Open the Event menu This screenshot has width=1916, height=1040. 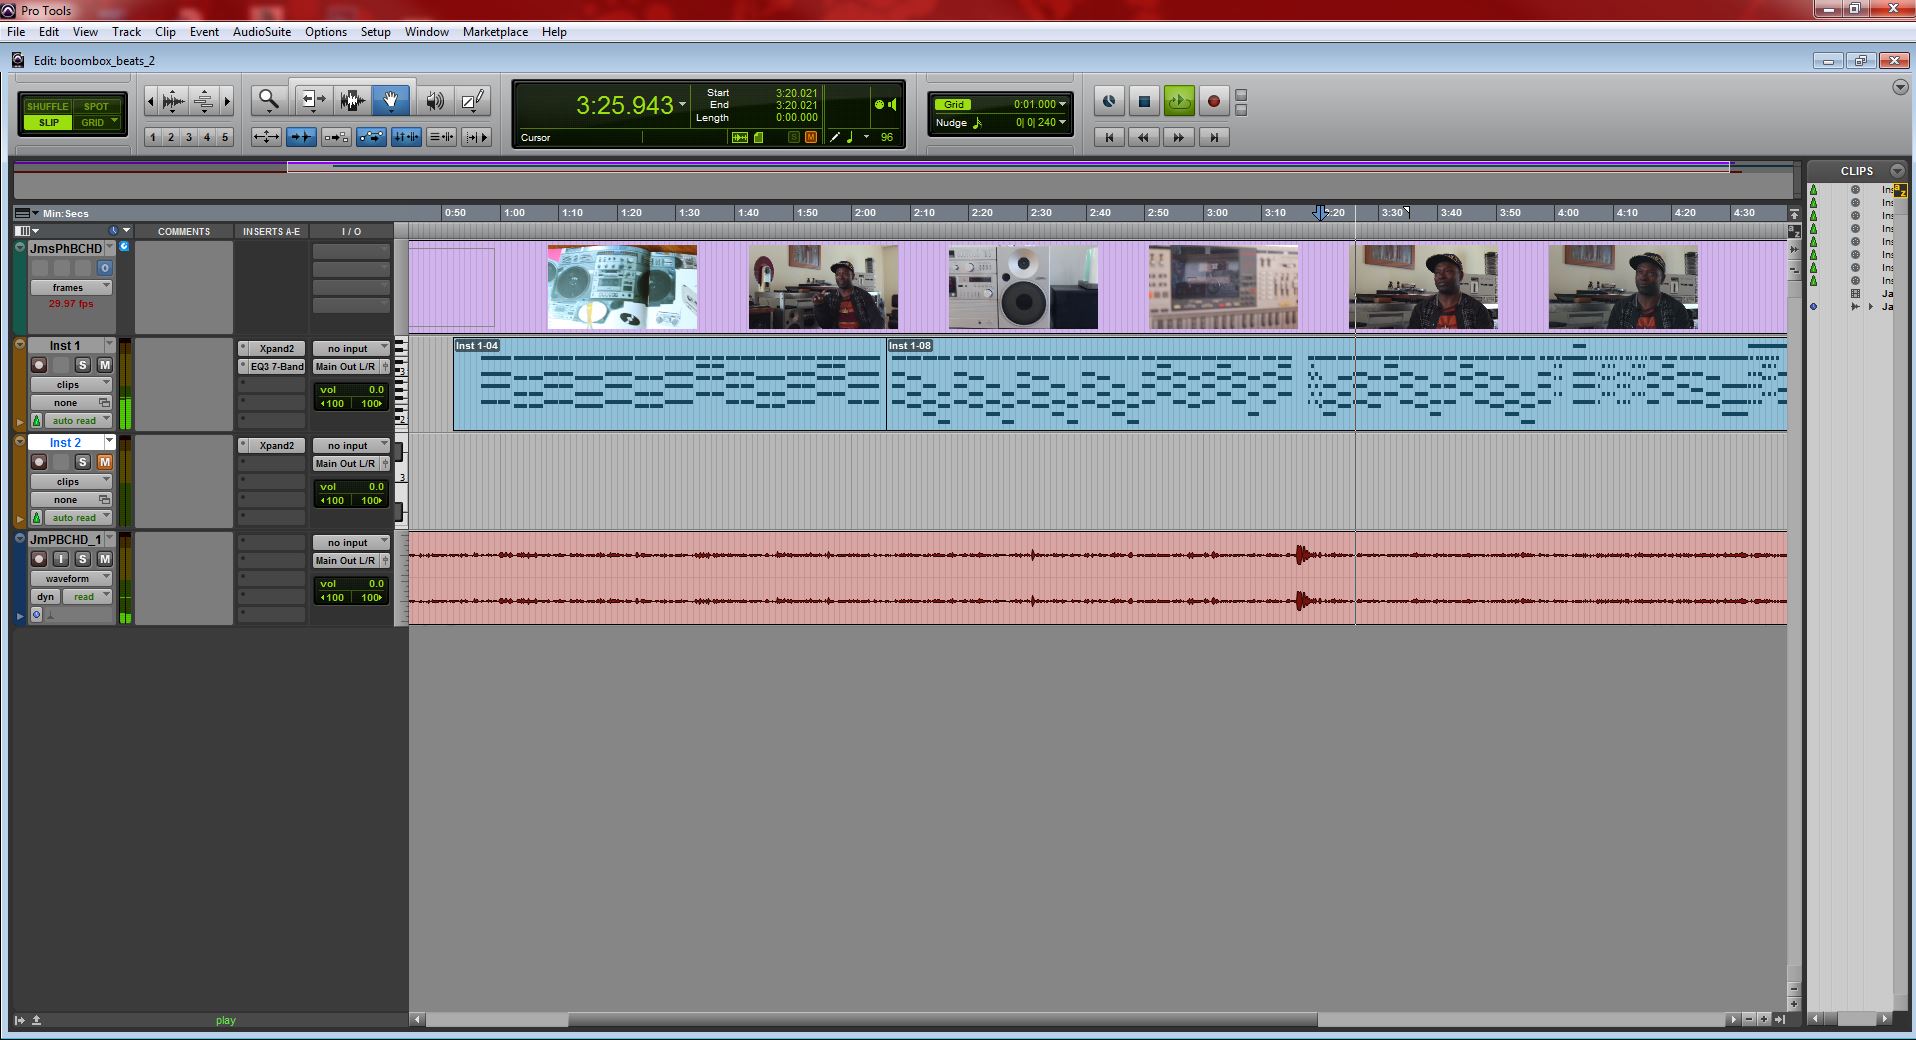click(x=204, y=32)
